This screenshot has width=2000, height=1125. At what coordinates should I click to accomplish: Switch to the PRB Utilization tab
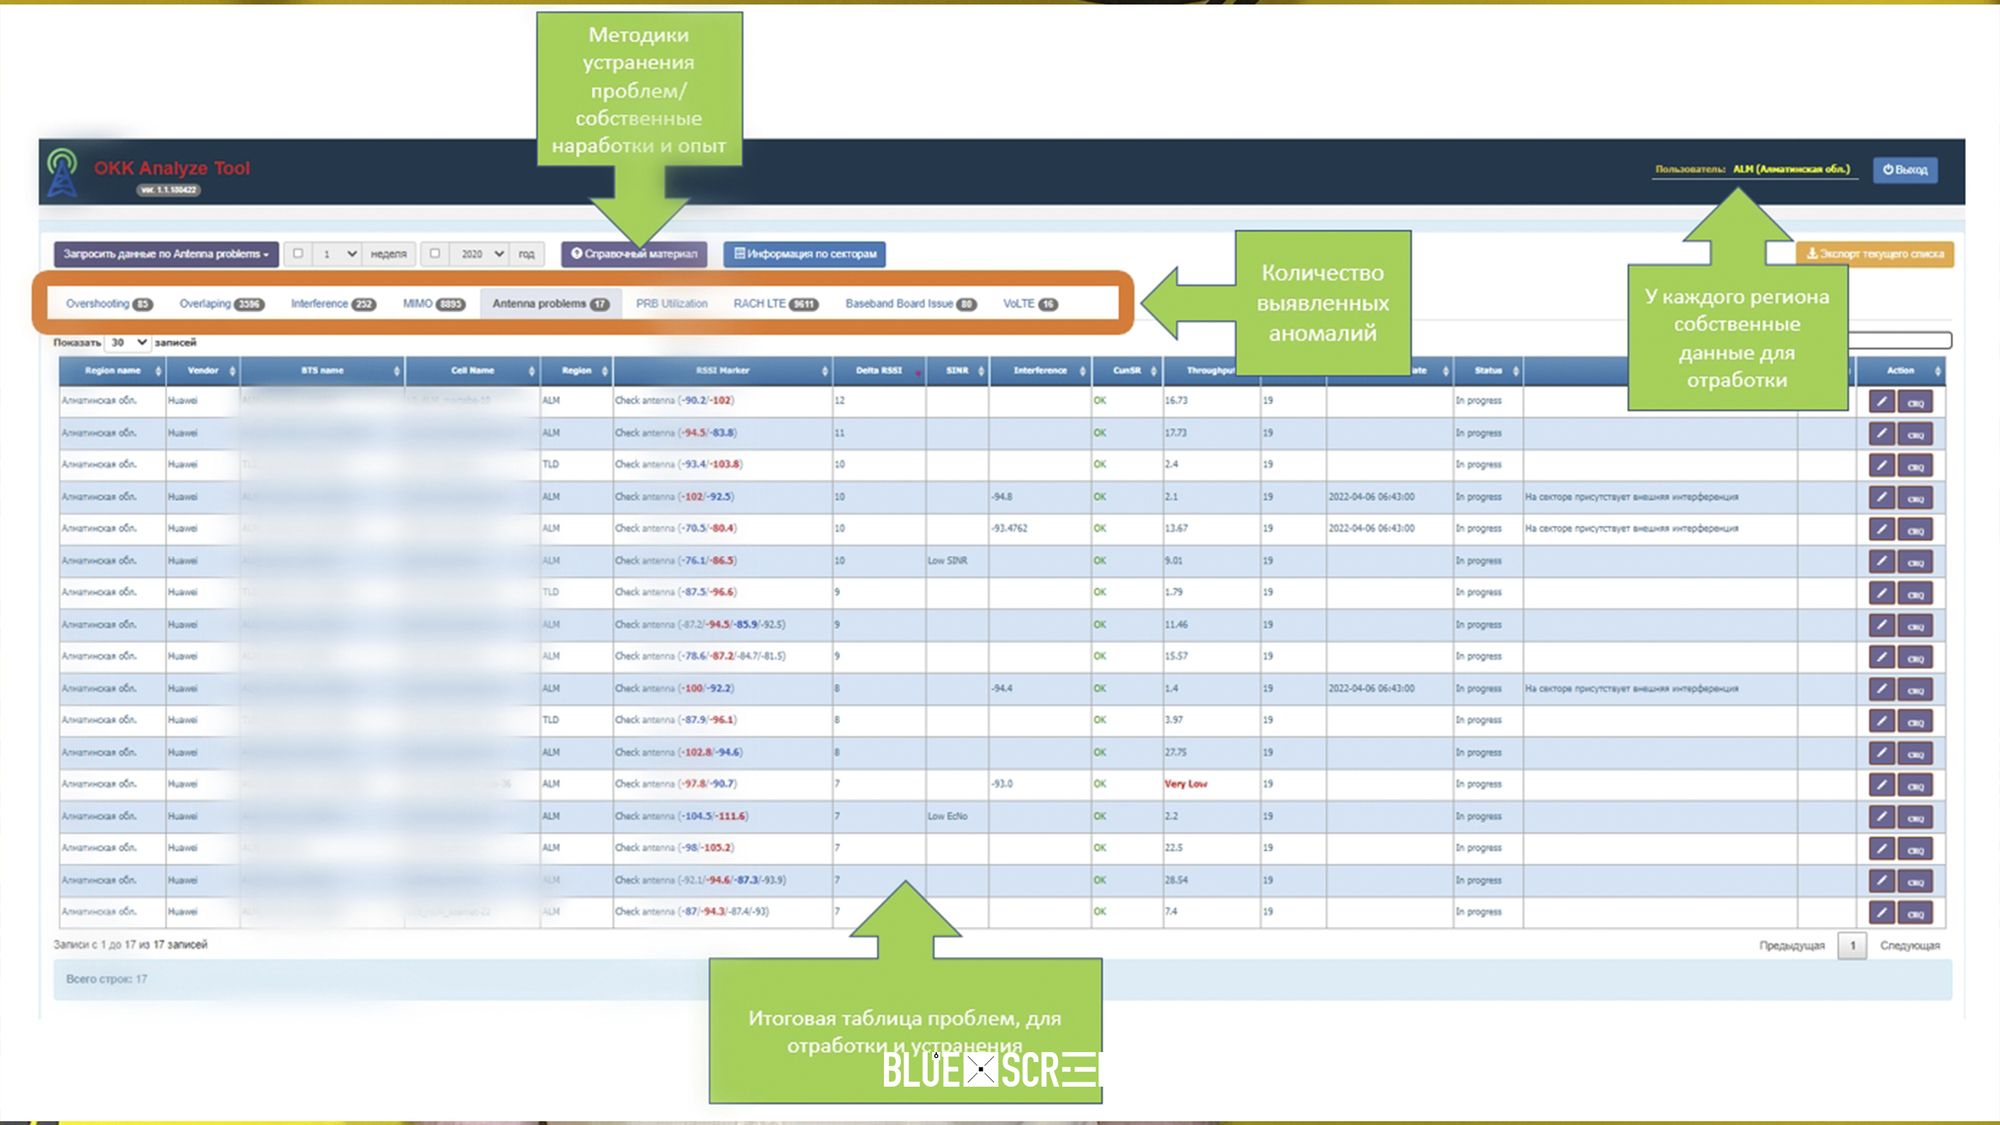[671, 304]
